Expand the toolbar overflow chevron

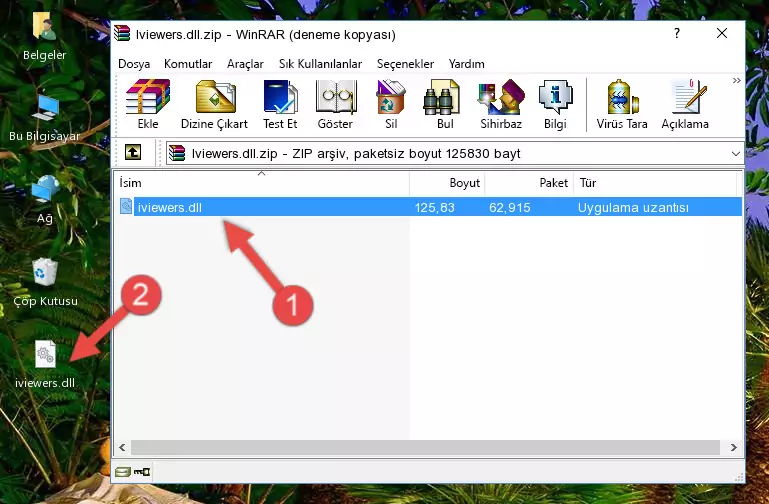[737, 80]
